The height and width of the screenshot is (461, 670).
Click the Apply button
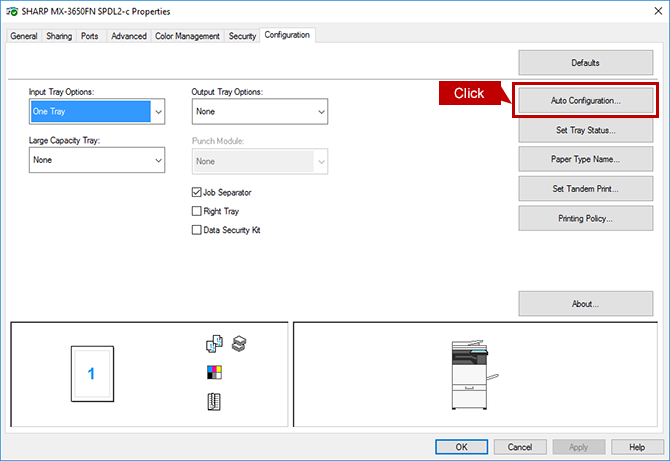coord(579,447)
